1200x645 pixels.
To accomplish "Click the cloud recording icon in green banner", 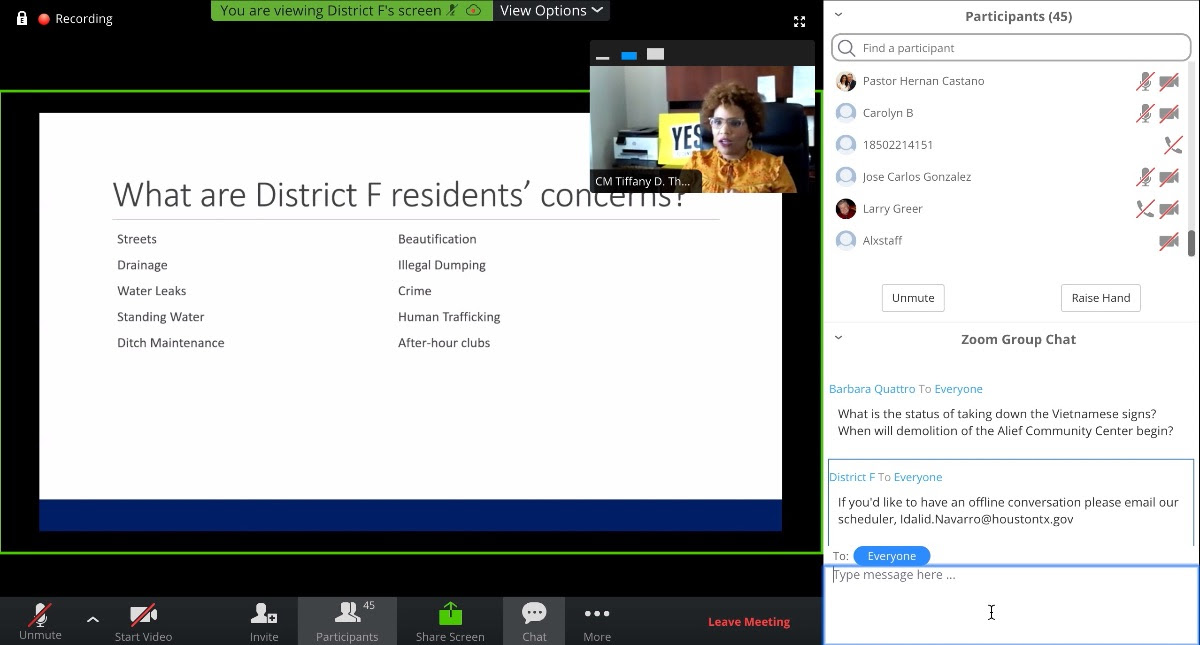I will [x=474, y=10].
